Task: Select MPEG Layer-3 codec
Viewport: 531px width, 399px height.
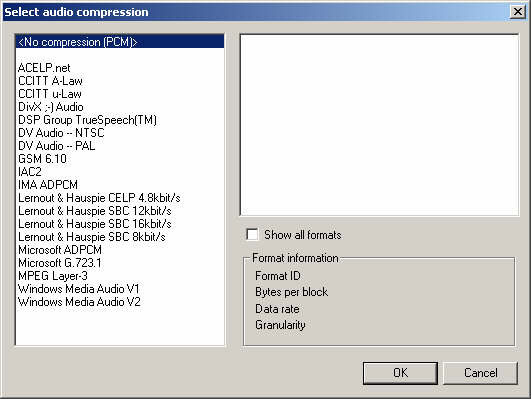Action: point(120,276)
